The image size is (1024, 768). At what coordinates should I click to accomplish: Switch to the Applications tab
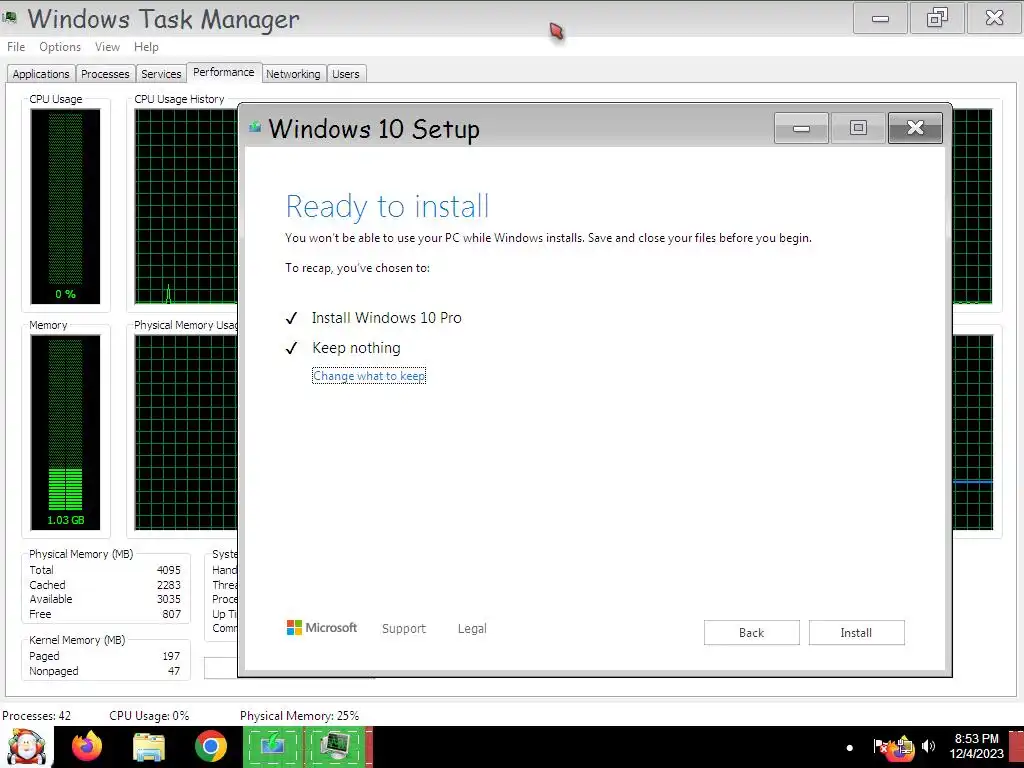(40, 74)
